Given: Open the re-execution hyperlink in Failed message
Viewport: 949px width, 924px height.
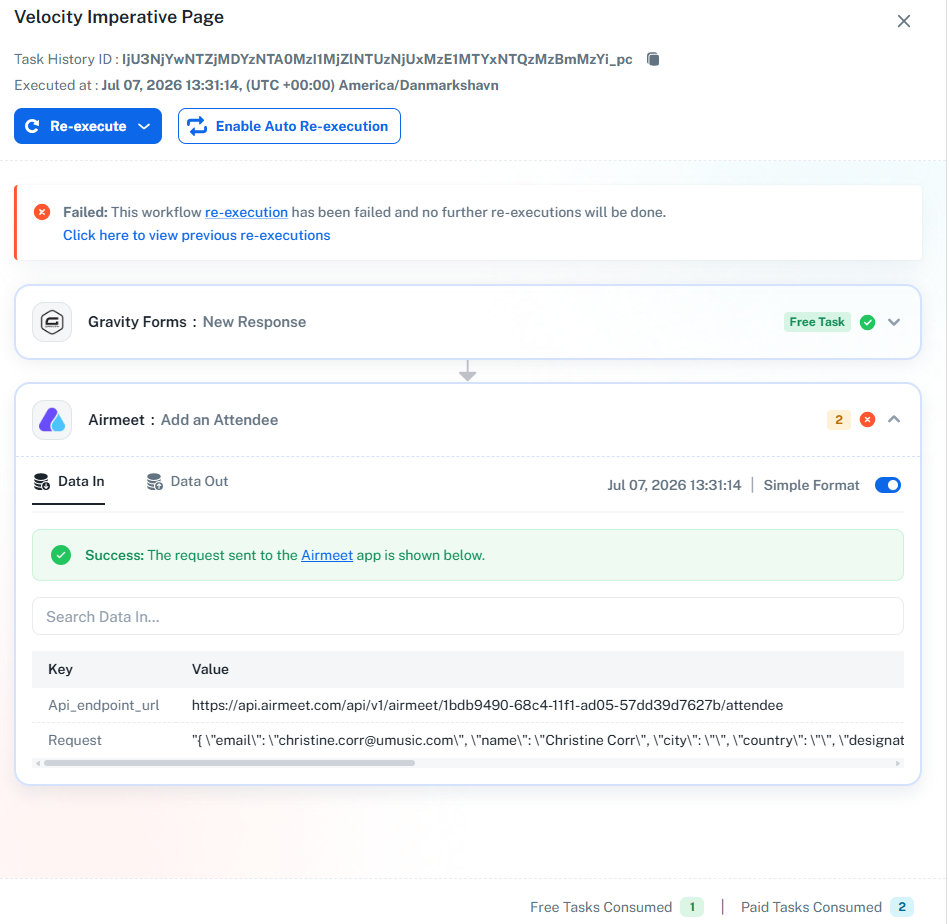Looking at the screenshot, I should click(246, 212).
